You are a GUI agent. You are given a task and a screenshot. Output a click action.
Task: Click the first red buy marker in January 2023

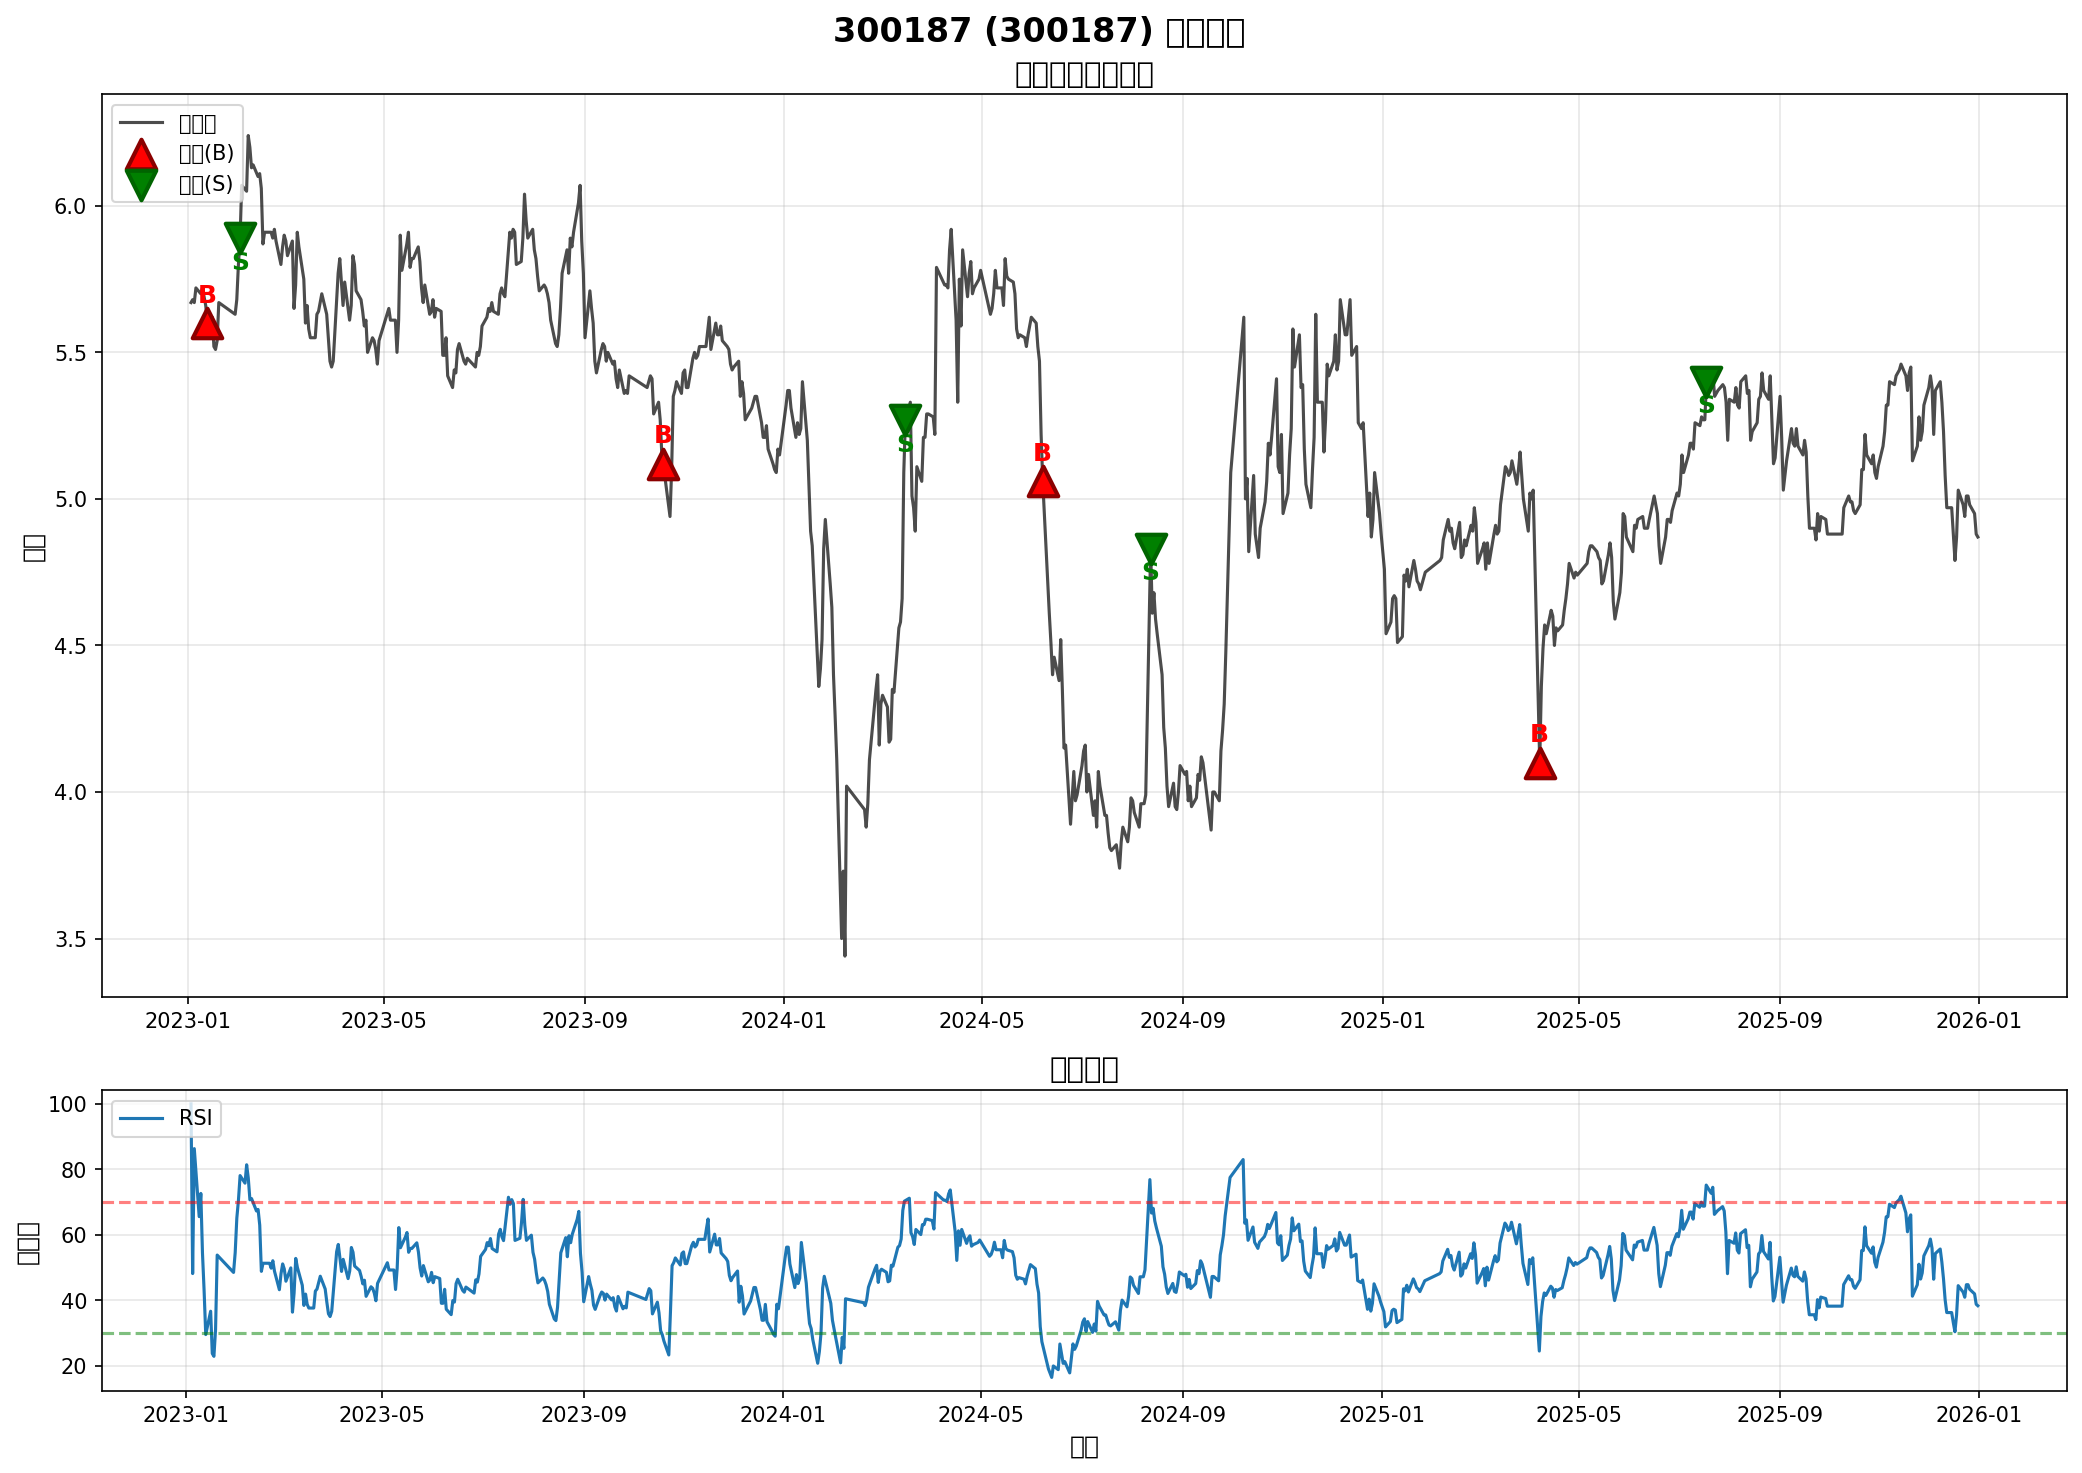tap(206, 325)
